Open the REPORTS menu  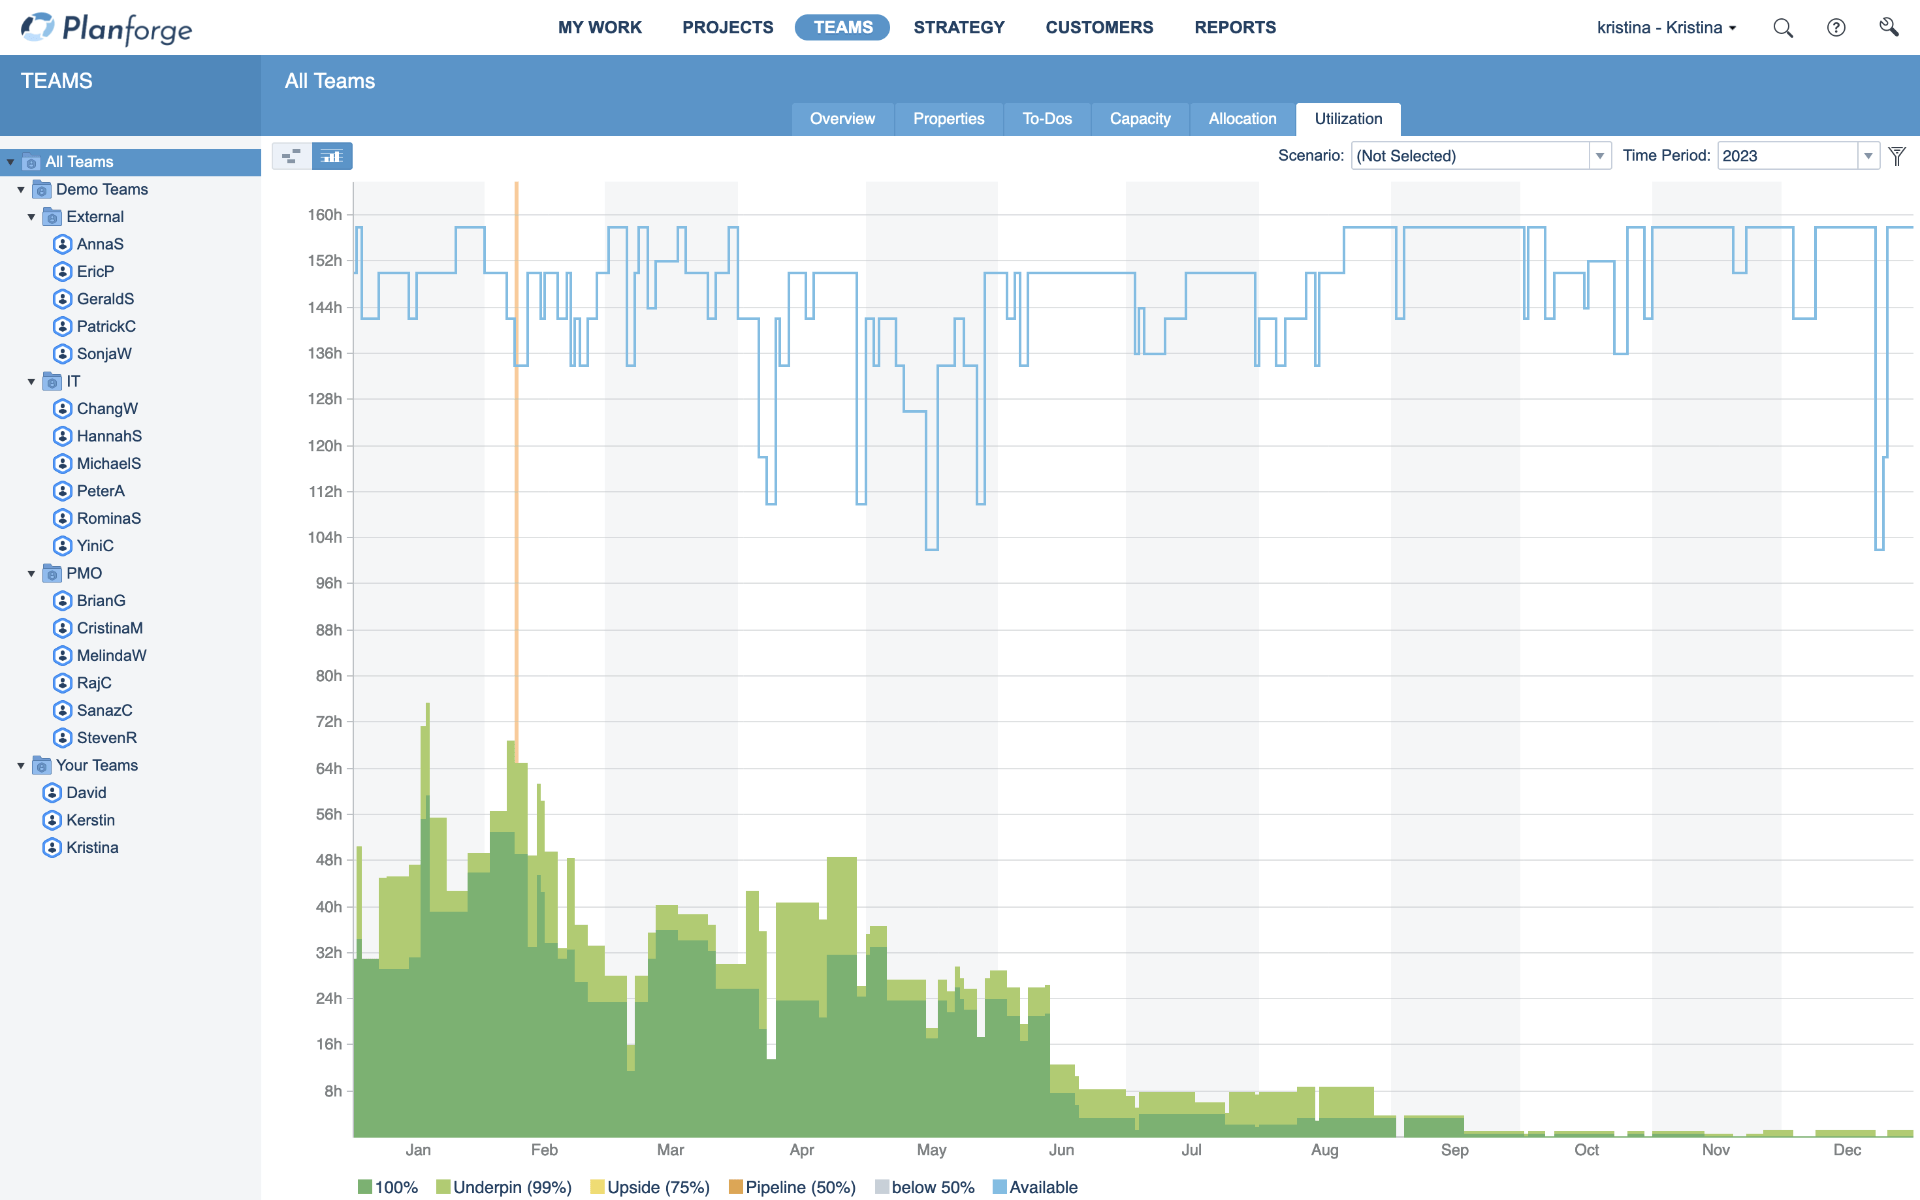[1234, 28]
